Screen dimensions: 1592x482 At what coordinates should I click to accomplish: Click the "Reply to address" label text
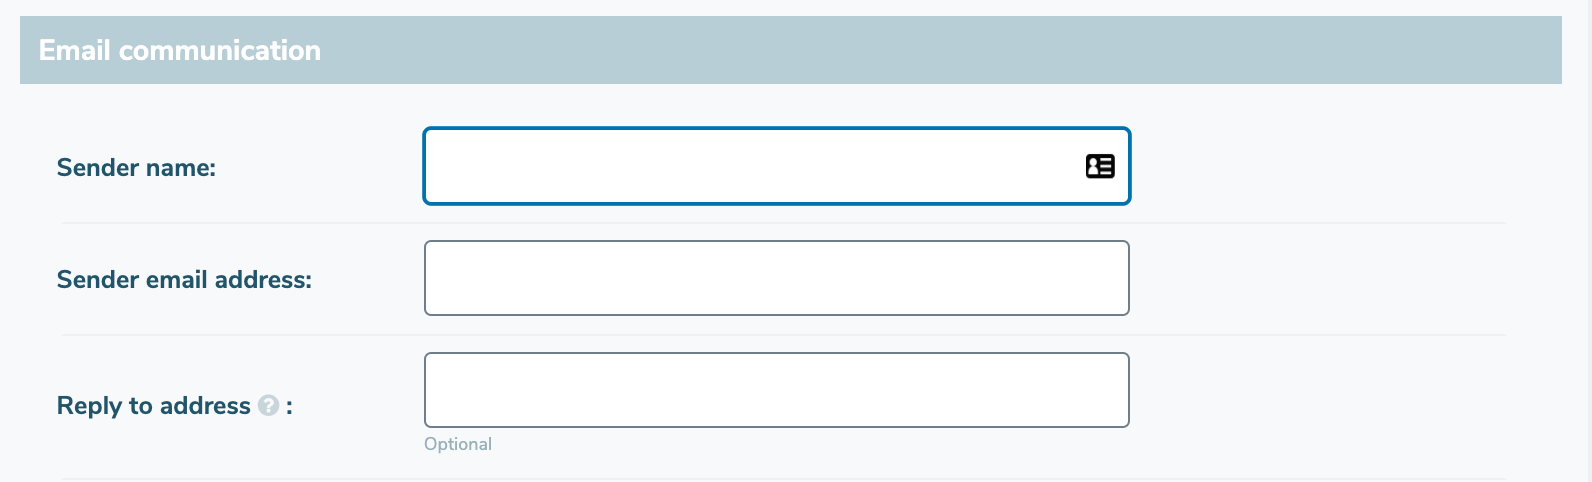(153, 406)
